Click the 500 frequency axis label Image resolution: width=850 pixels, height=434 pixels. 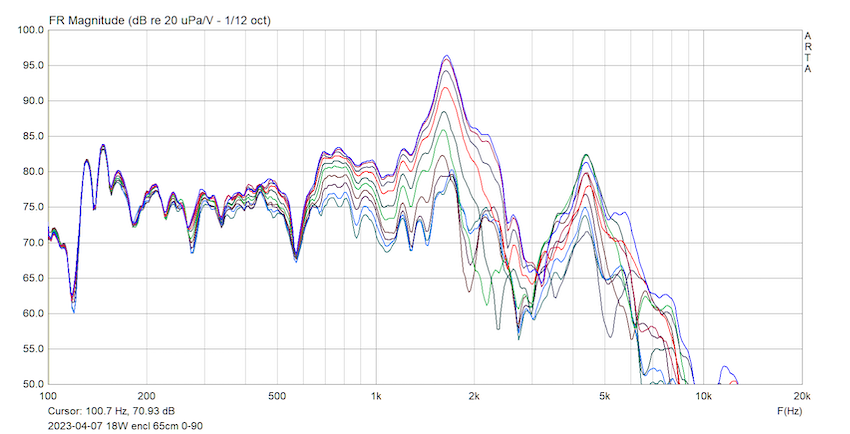click(x=278, y=395)
